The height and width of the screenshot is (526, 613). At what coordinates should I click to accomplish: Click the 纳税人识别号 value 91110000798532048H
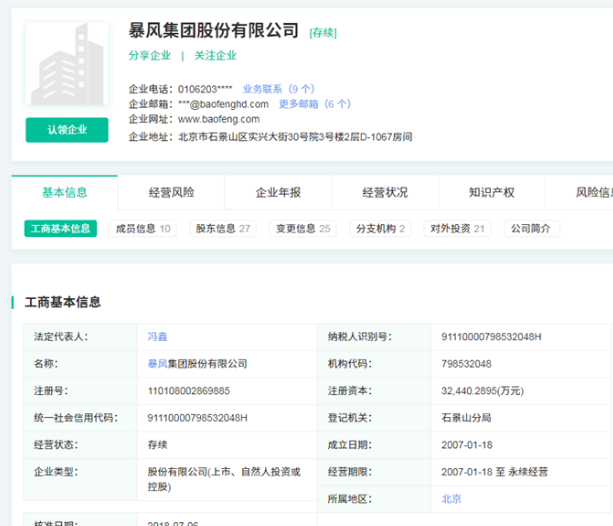[x=491, y=337]
